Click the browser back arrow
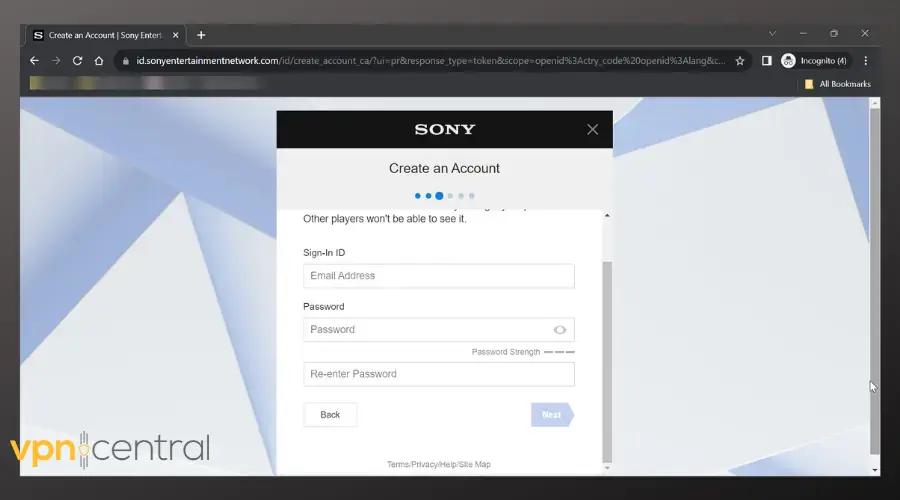Viewport: 900px width, 500px height. (34, 60)
